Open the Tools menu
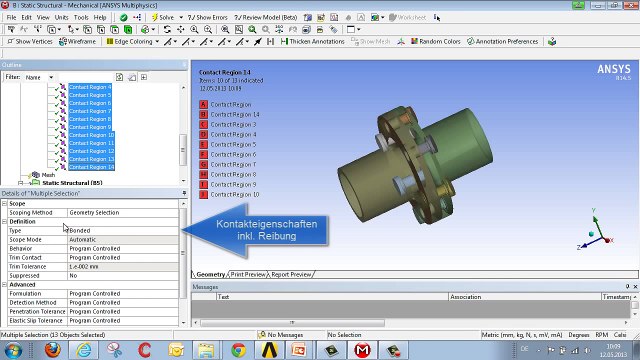The image size is (640, 360). pos(81,18)
